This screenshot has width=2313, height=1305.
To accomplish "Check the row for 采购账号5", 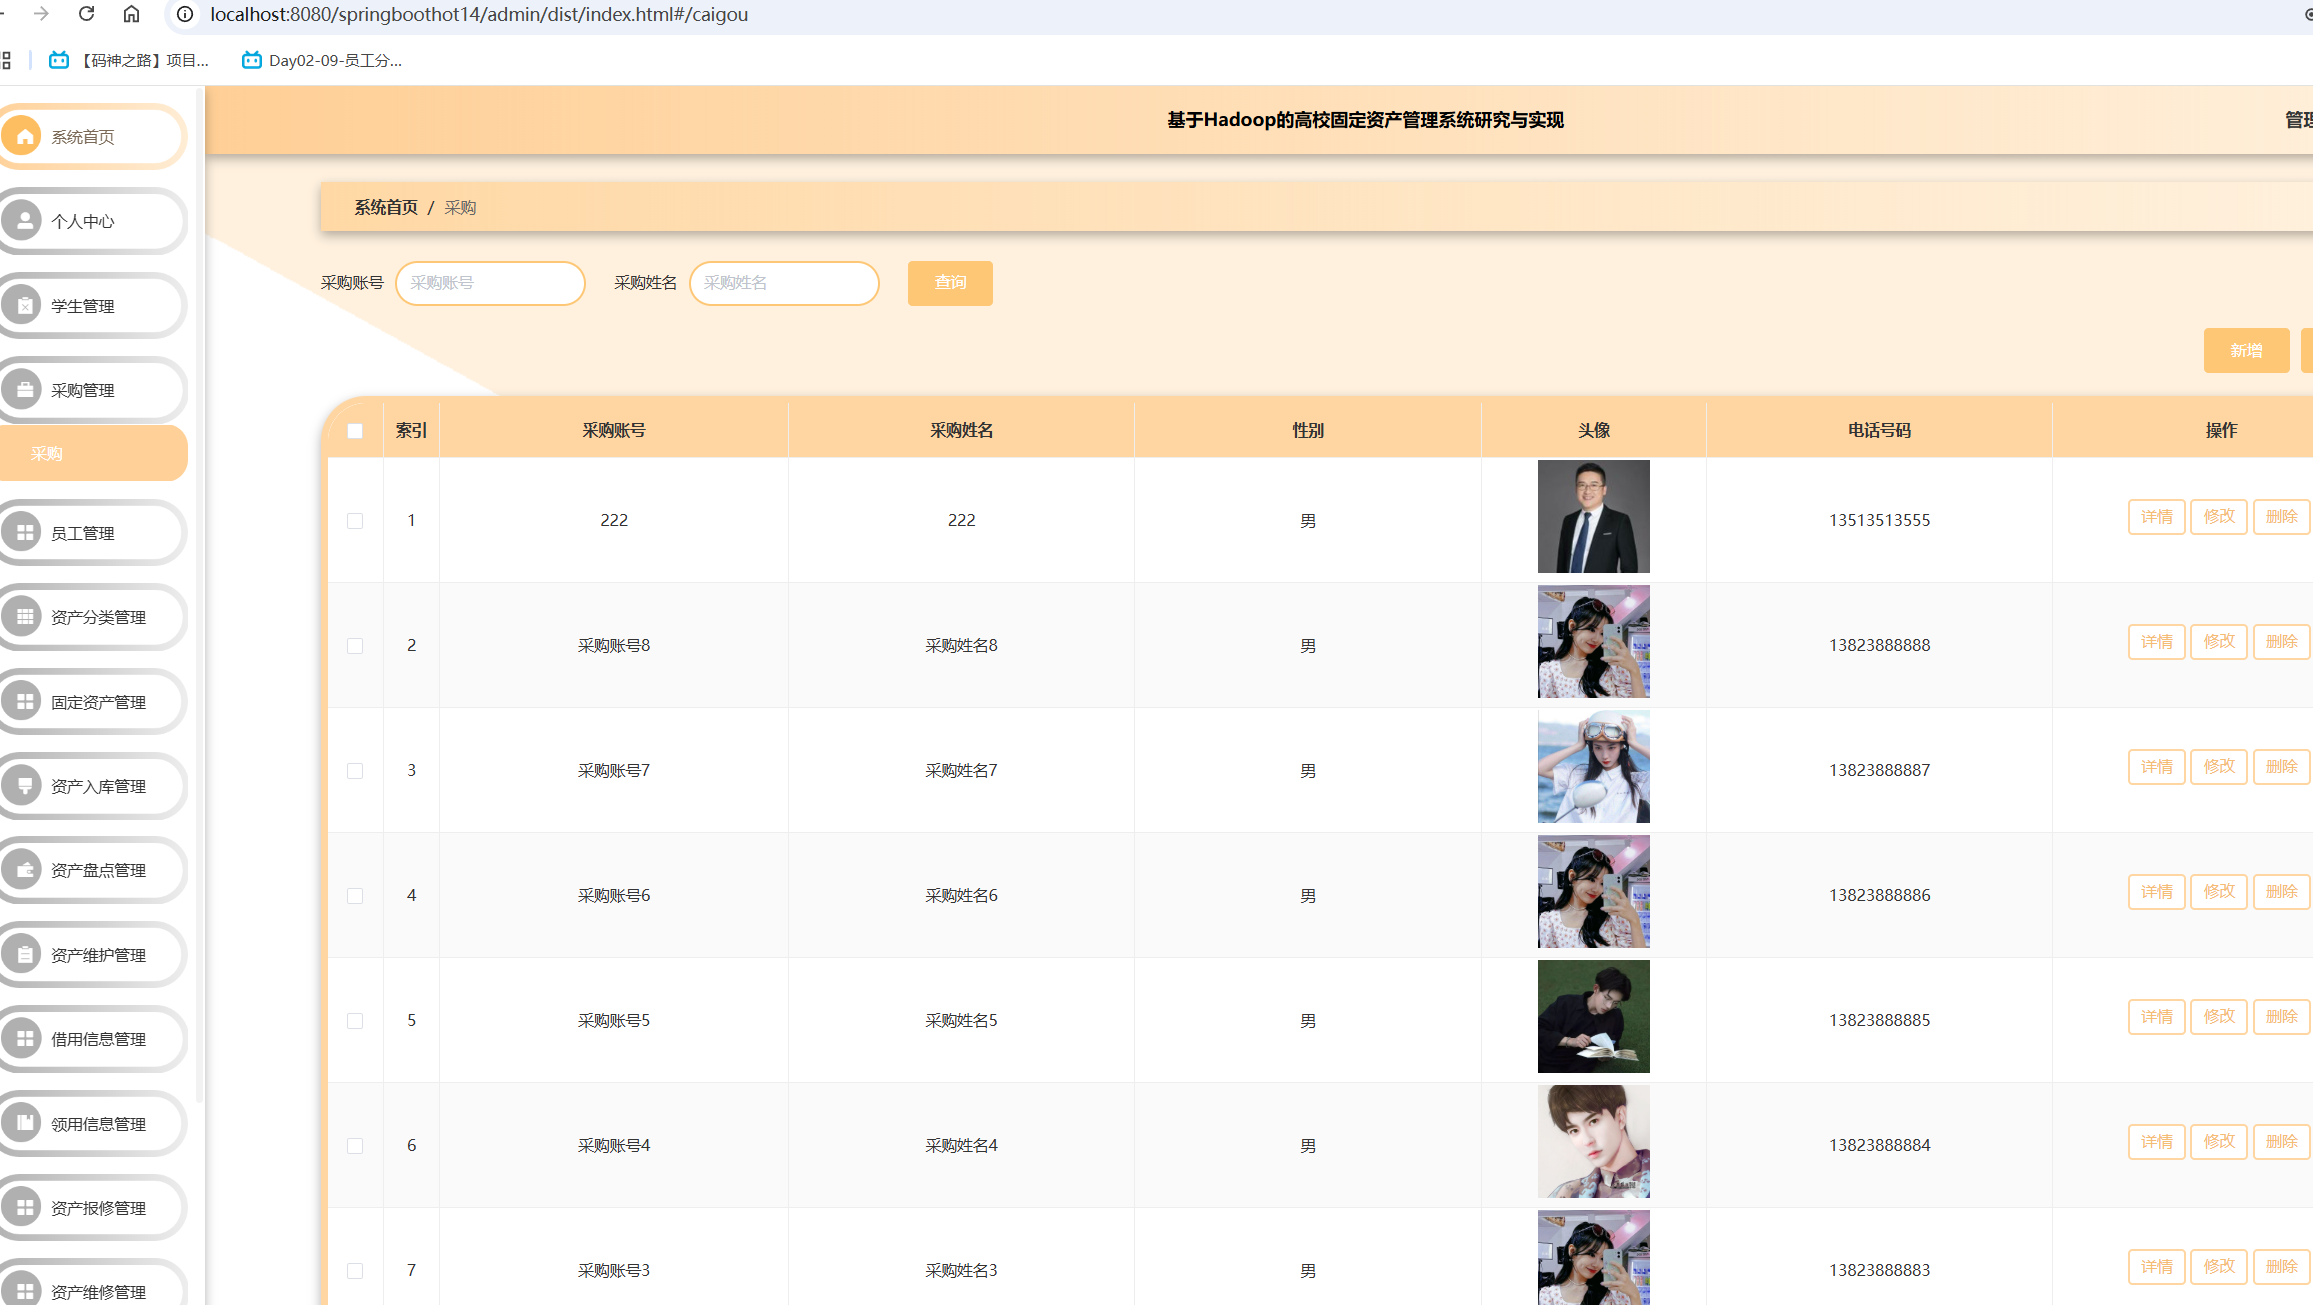I will click(355, 1021).
